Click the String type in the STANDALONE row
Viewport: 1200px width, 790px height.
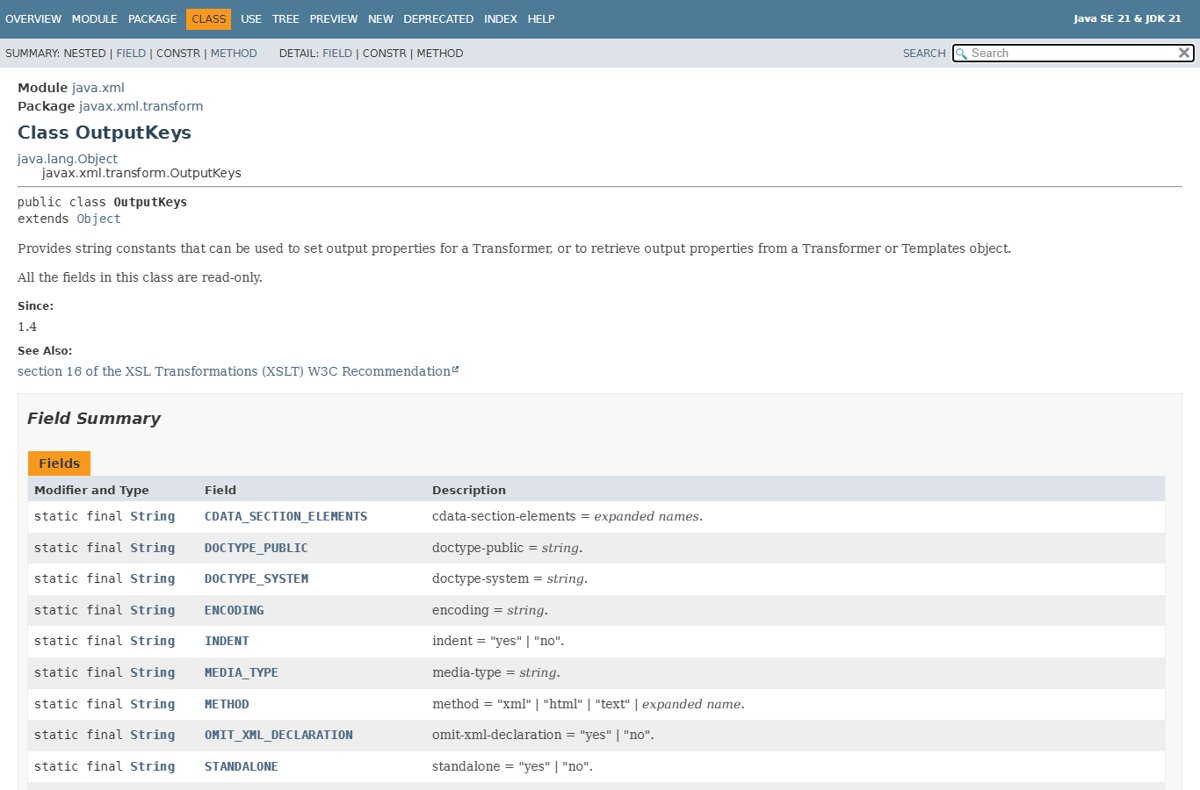(x=152, y=766)
